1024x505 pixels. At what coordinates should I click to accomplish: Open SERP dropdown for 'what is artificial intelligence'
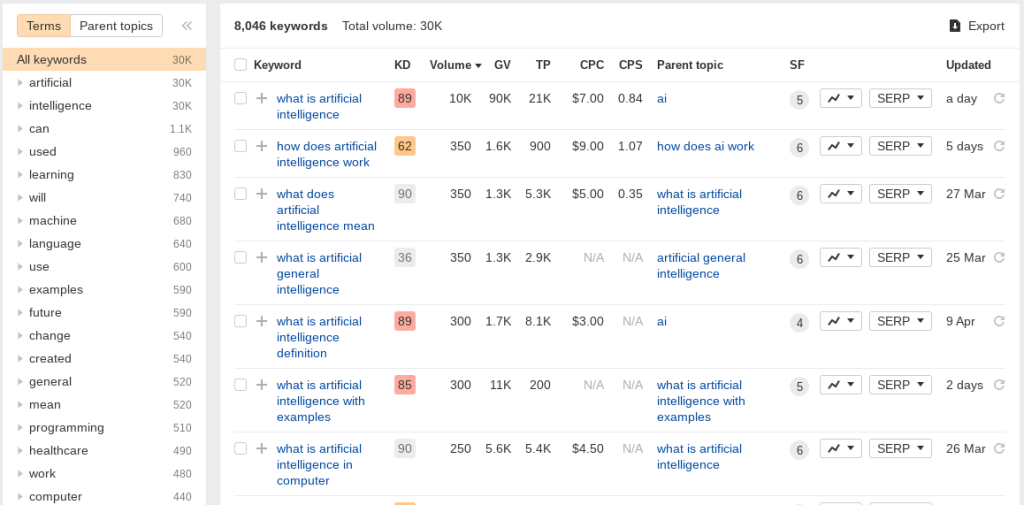(900, 99)
